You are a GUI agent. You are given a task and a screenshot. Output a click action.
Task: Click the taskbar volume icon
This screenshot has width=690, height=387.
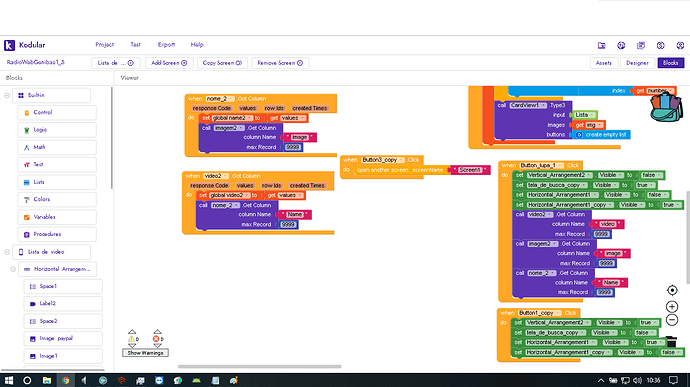click(x=638, y=380)
